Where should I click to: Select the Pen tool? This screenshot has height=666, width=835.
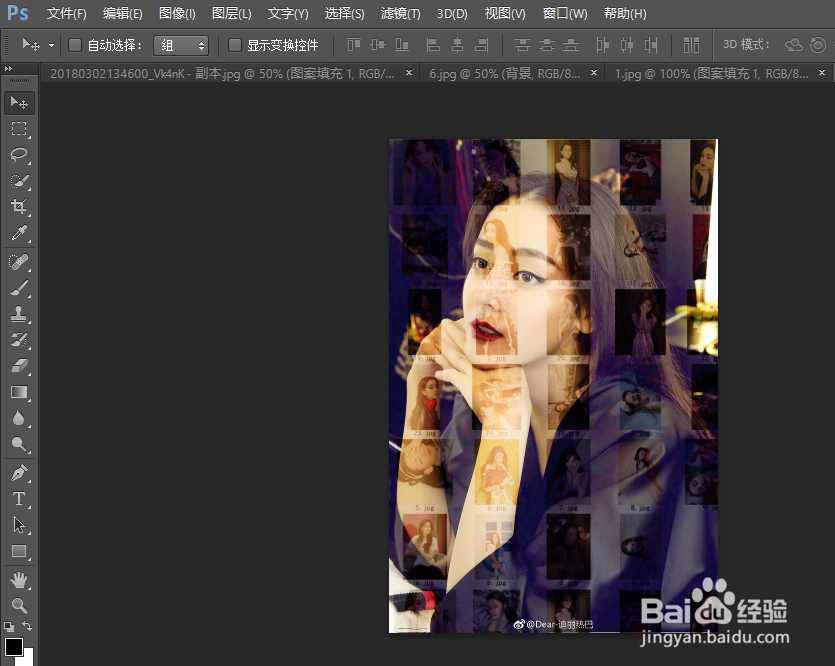[19, 473]
